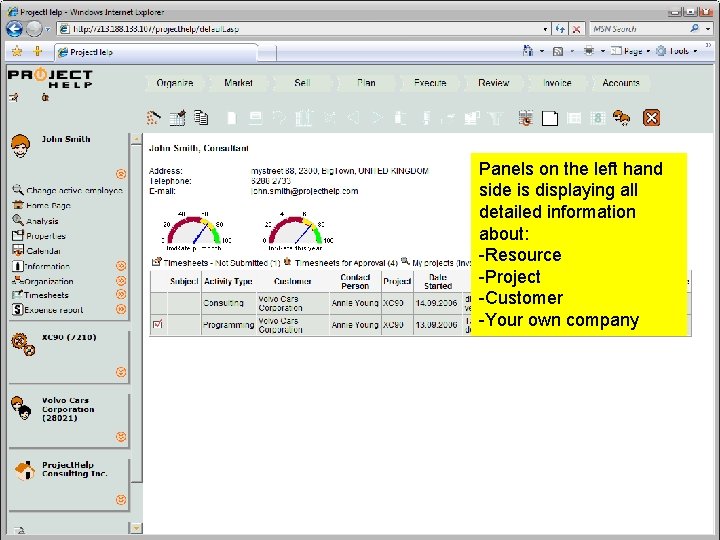Click John Smith's avatar icon
Image resolution: width=720 pixels, height=540 pixels.
(x=21, y=146)
